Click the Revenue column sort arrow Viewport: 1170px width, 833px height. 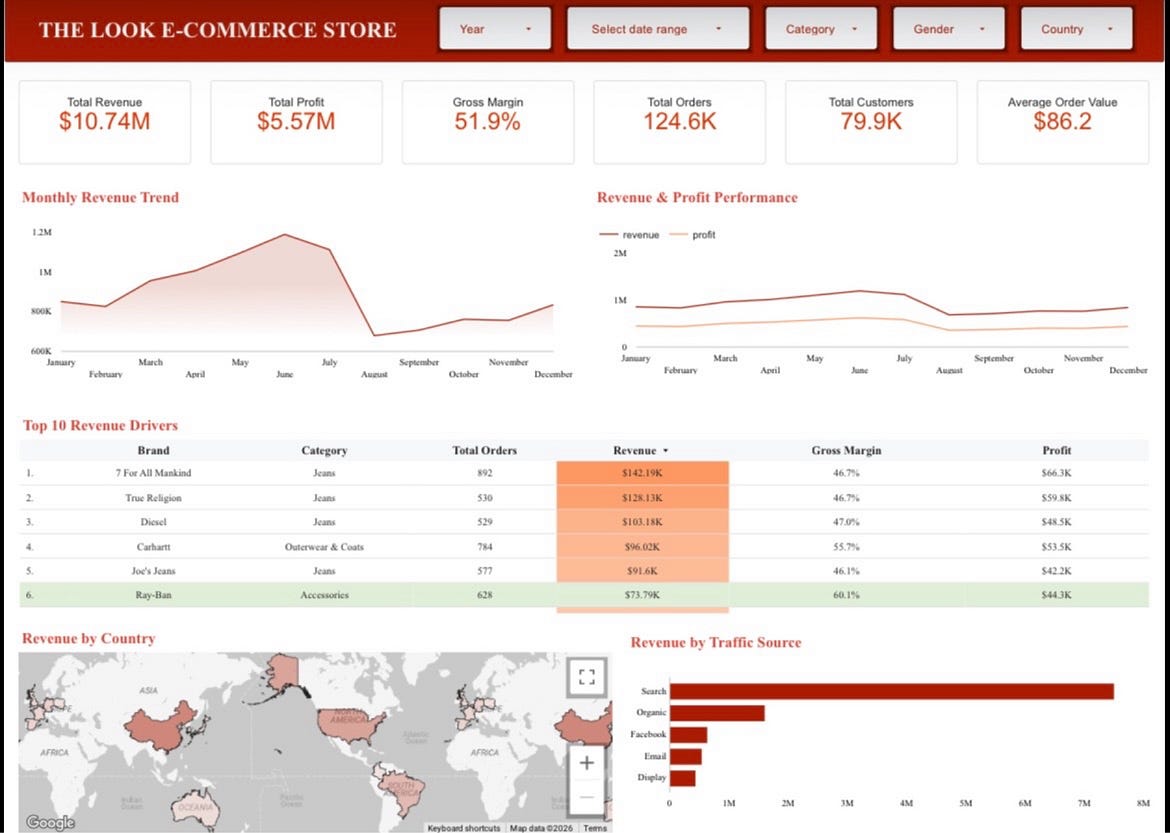[666, 451]
